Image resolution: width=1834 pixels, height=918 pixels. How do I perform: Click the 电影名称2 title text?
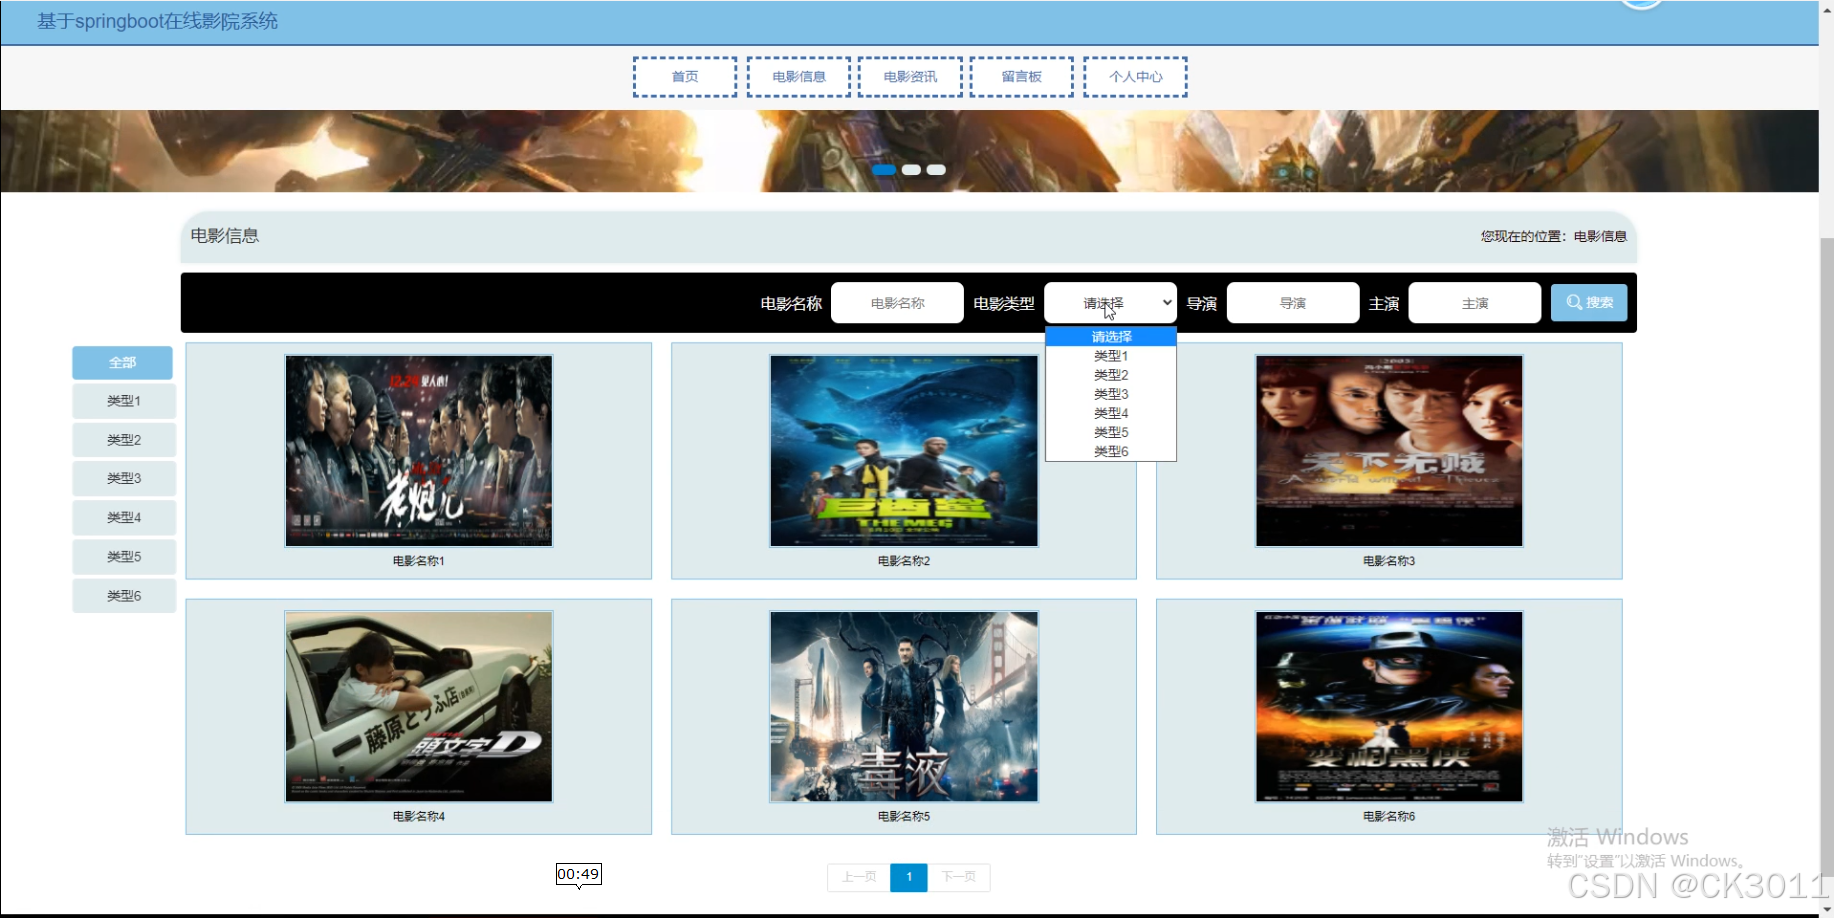pos(904,561)
